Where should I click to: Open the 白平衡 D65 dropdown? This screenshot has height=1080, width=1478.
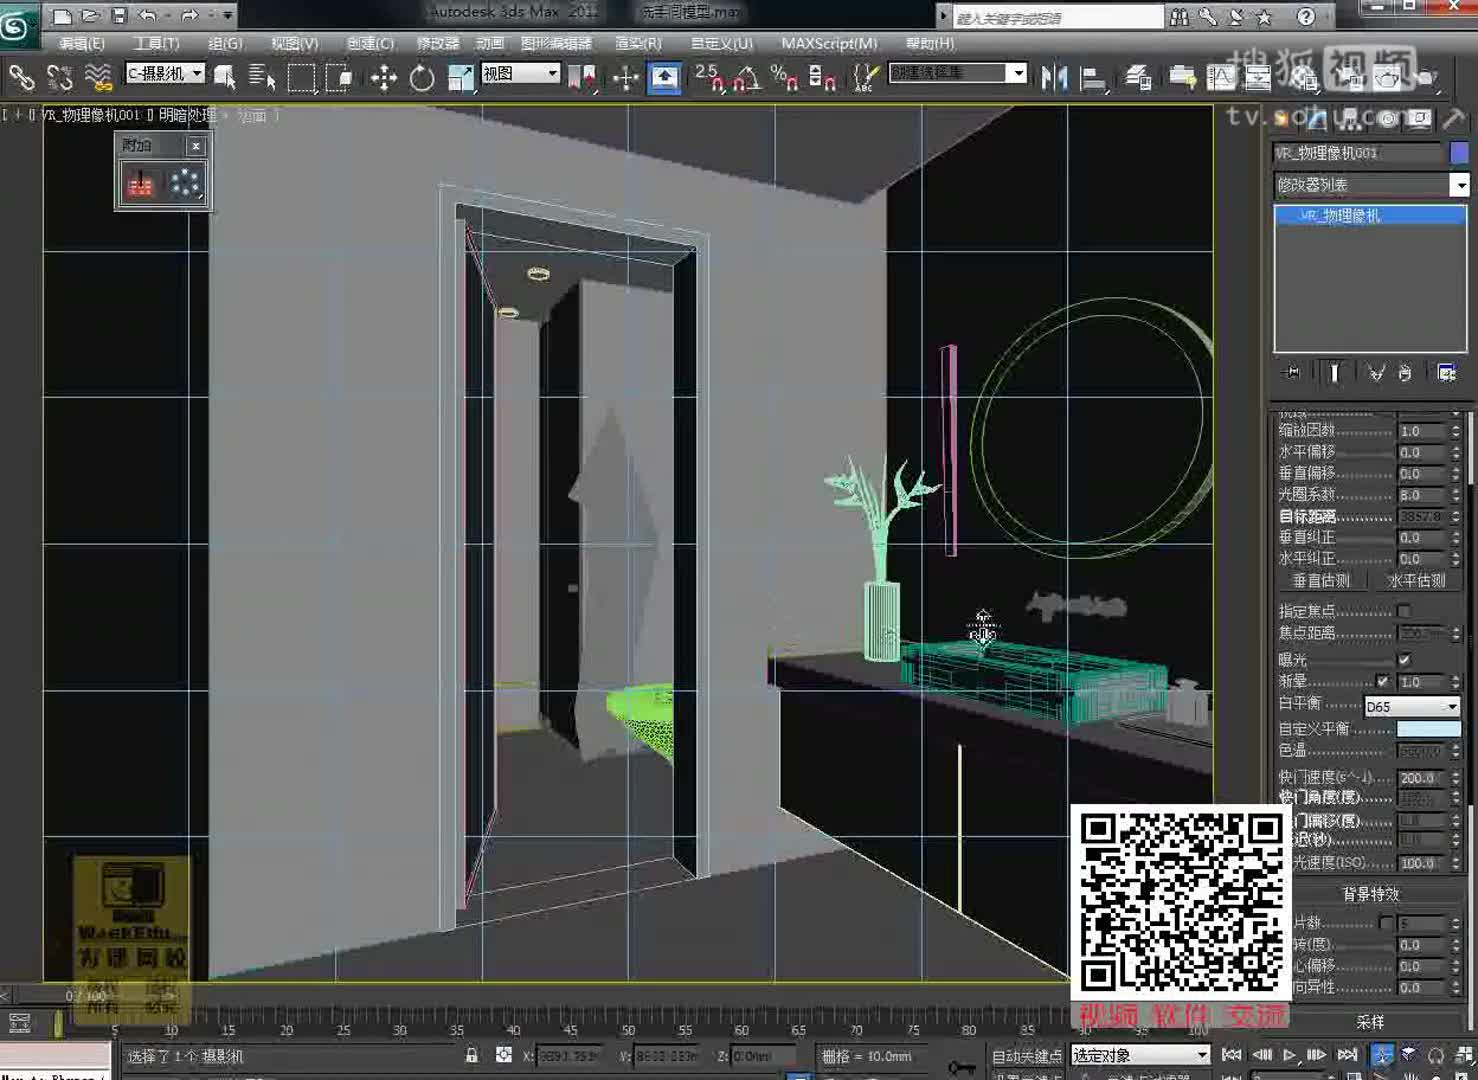(x=1411, y=706)
